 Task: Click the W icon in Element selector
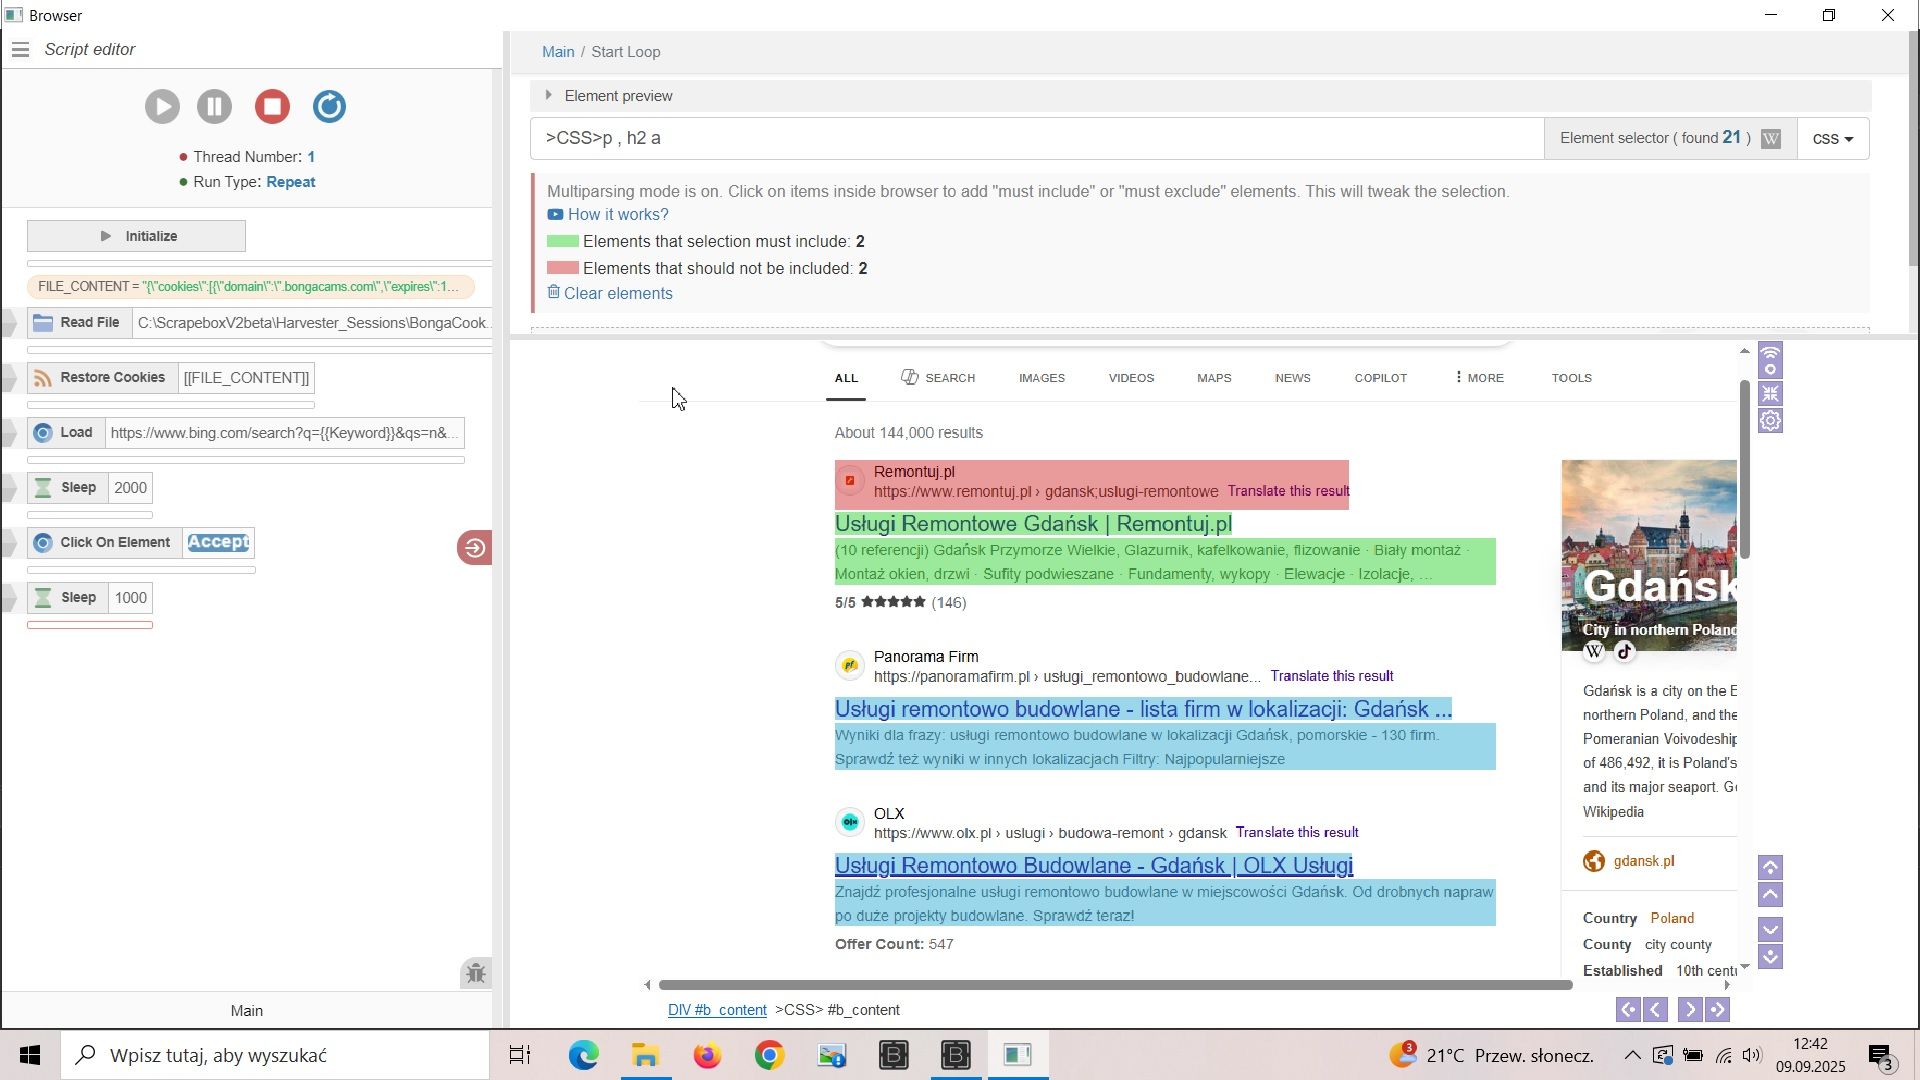pyautogui.click(x=1771, y=139)
